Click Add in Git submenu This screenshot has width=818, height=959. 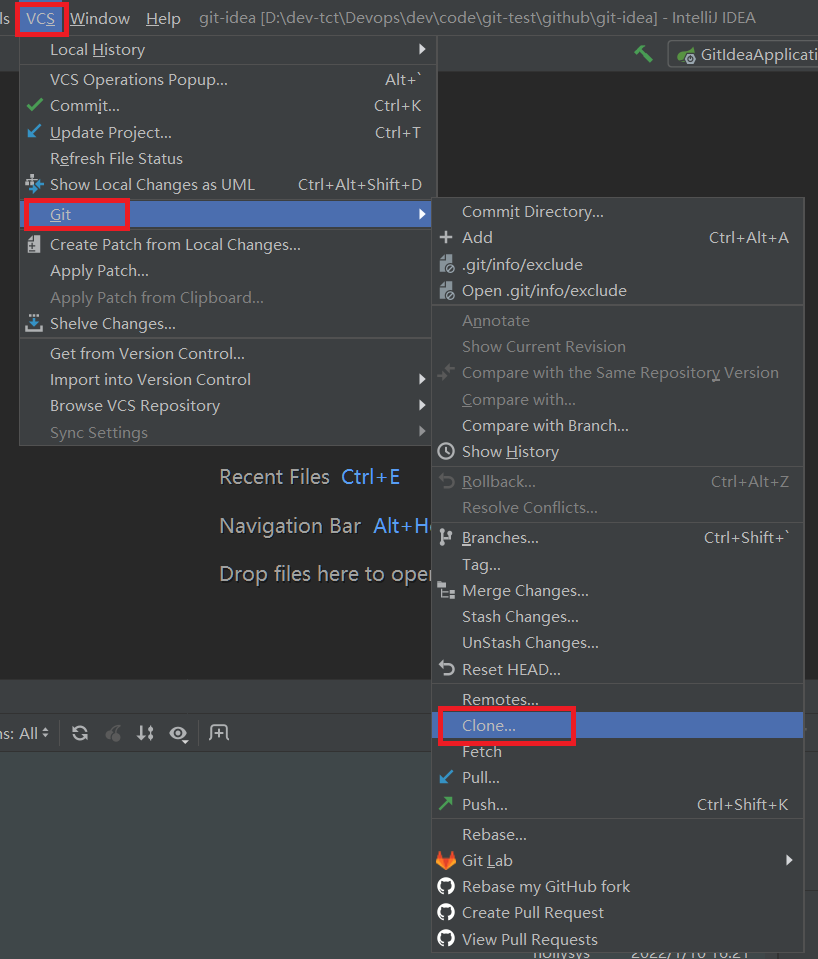tap(618, 237)
